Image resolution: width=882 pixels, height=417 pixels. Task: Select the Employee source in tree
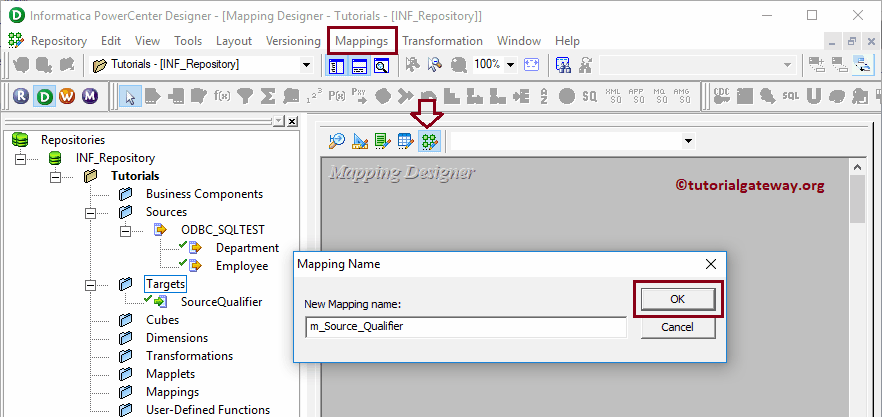click(x=242, y=266)
